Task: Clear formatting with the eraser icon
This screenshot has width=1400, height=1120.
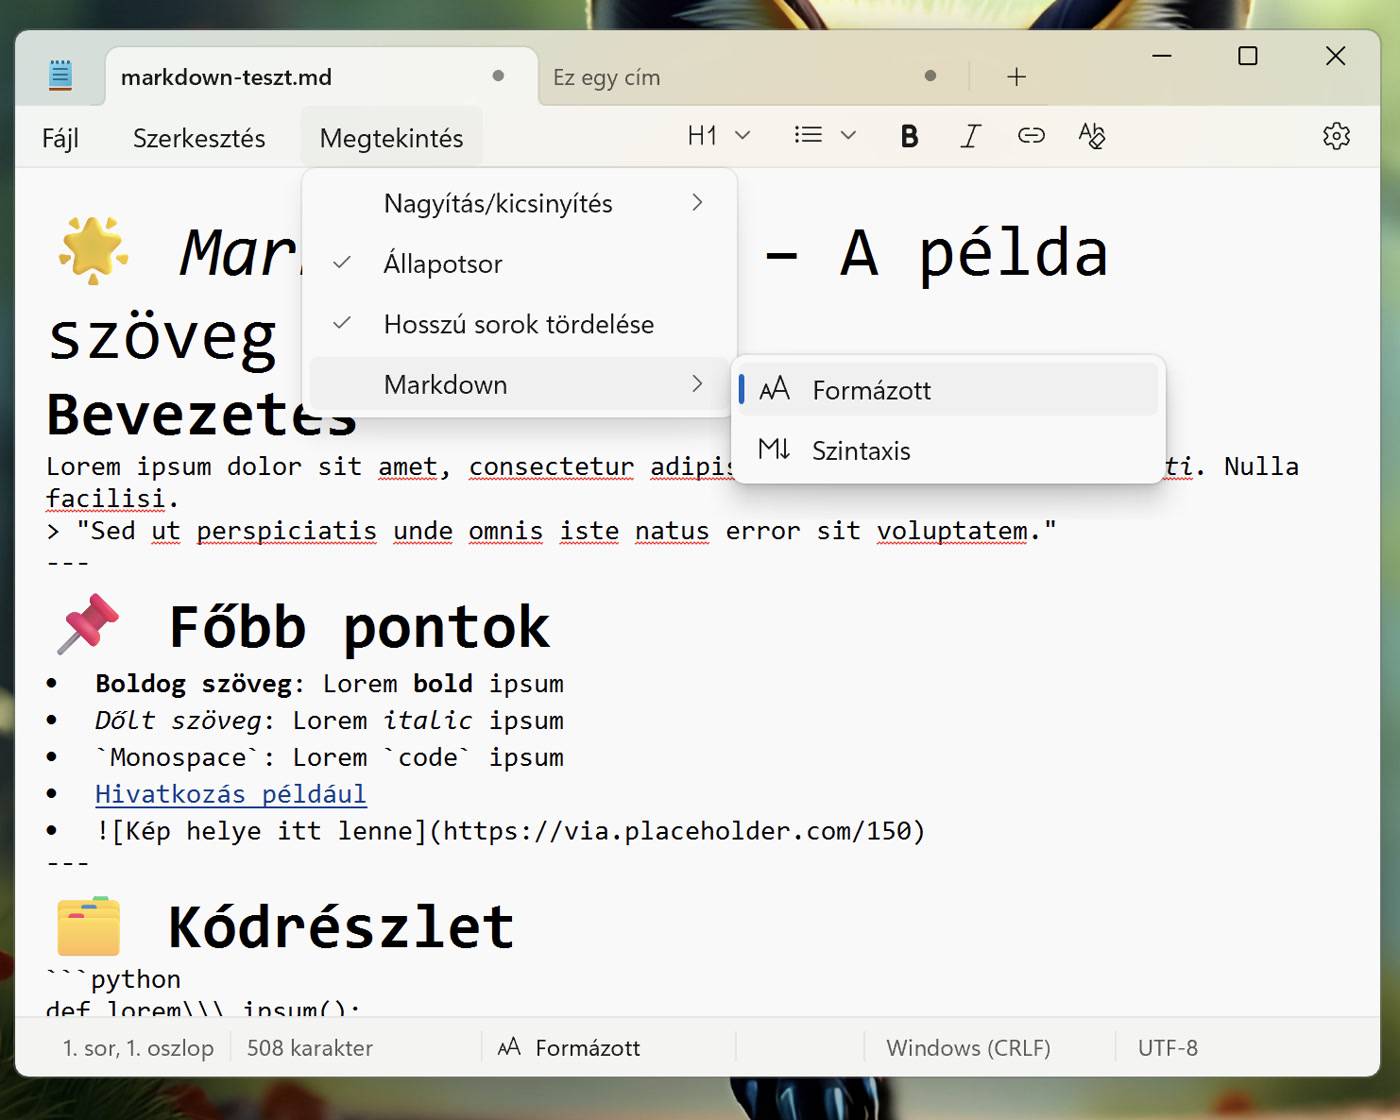Action: 1092,136
